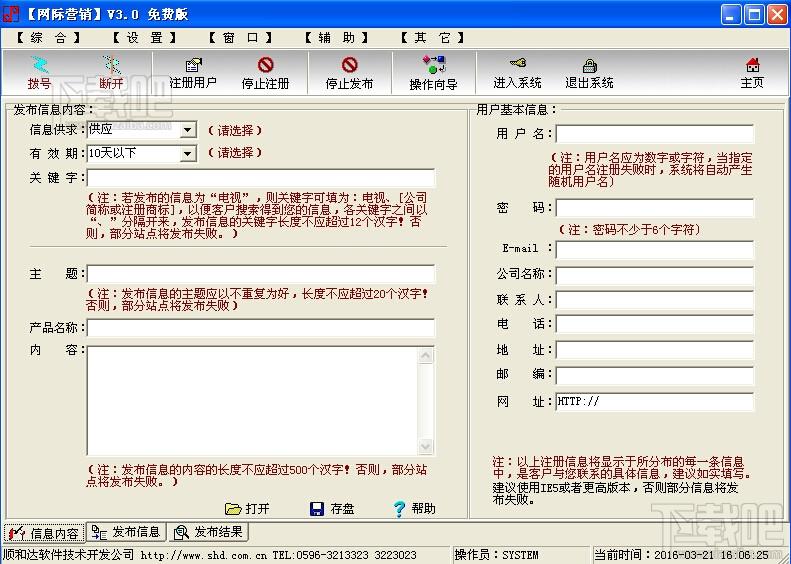Open the 窗口 menu
791x564 pixels.
(241, 38)
